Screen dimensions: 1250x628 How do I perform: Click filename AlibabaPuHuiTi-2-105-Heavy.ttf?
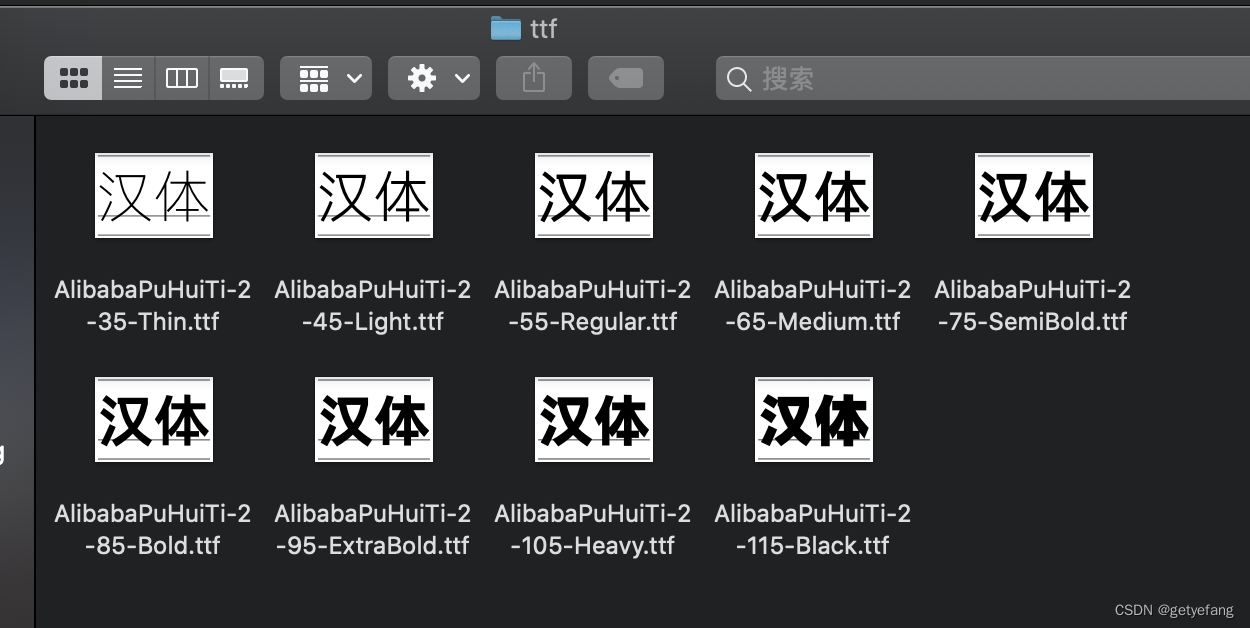tap(593, 530)
